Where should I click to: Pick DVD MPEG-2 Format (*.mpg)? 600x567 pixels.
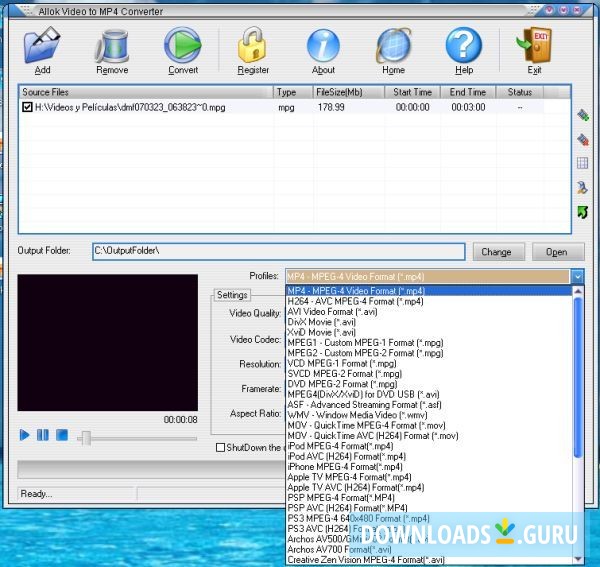pos(430,384)
